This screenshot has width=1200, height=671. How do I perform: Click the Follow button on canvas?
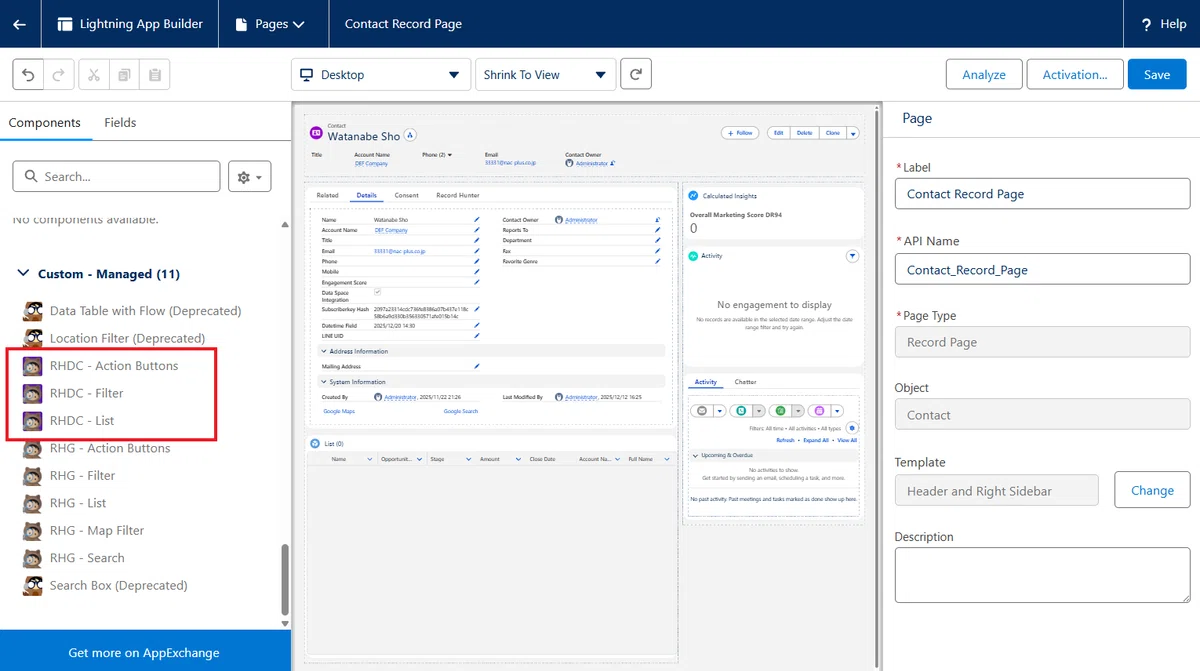[x=740, y=133]
